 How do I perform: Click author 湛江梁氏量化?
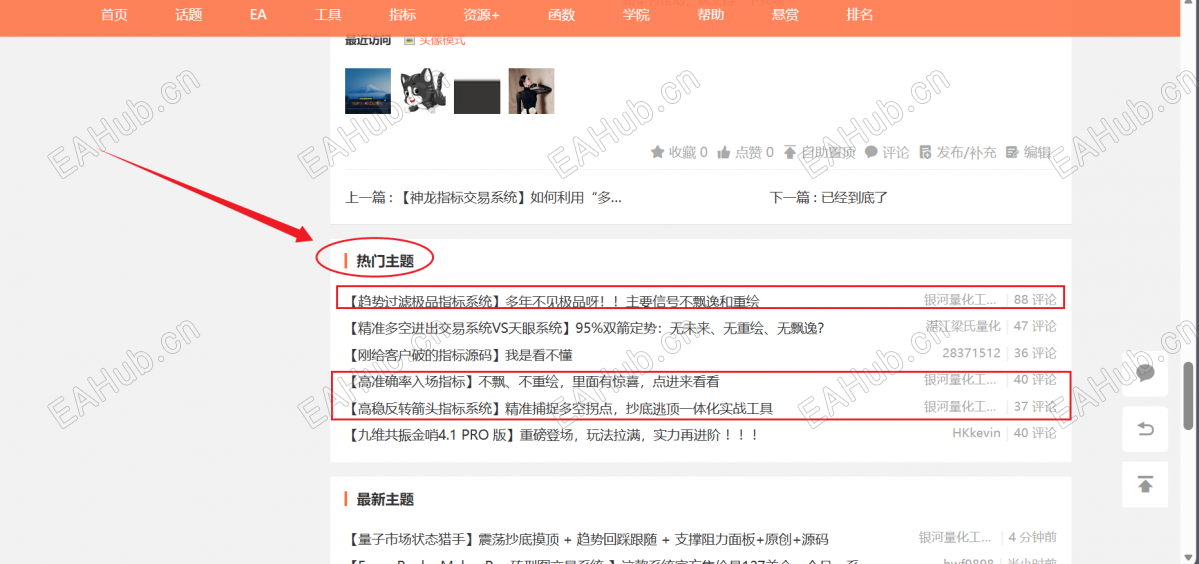coord(963,326)
